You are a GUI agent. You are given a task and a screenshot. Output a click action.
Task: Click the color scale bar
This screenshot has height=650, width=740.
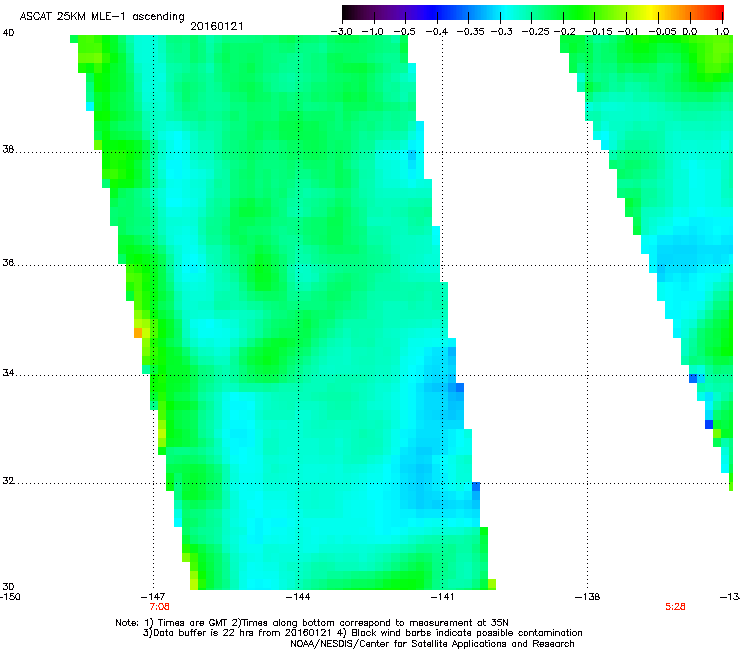533,12
